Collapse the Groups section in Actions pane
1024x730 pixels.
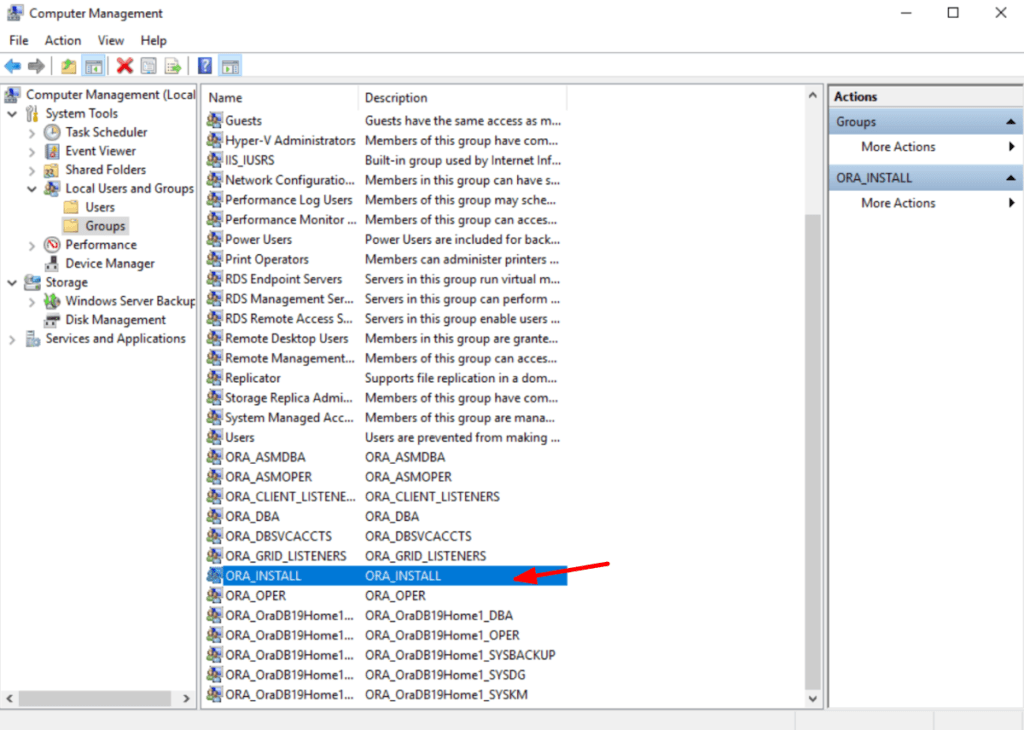(1010, 122)
